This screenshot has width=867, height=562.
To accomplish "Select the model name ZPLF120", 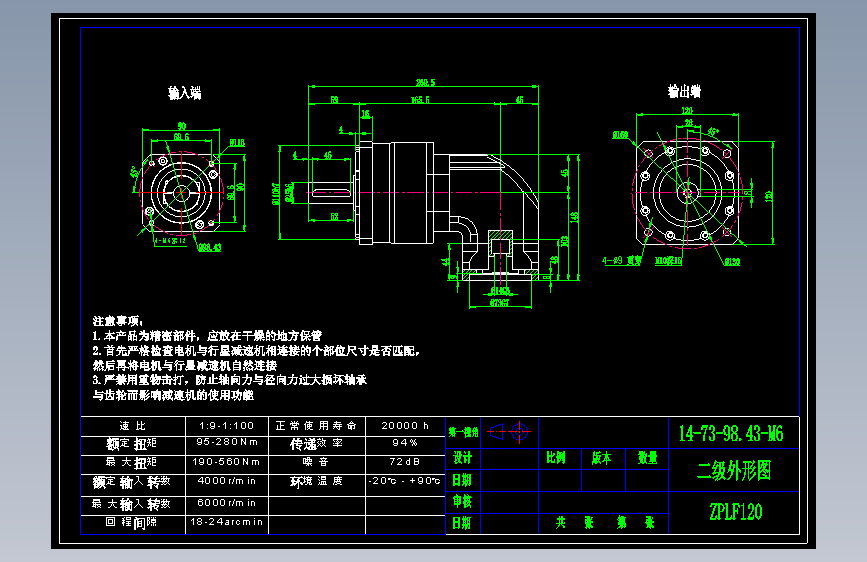I will [x=735, y=512].
